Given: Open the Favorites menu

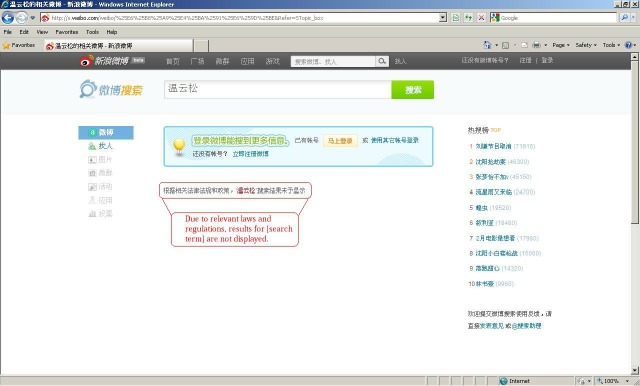Looking at the screenshot, I should coord(67,32).
